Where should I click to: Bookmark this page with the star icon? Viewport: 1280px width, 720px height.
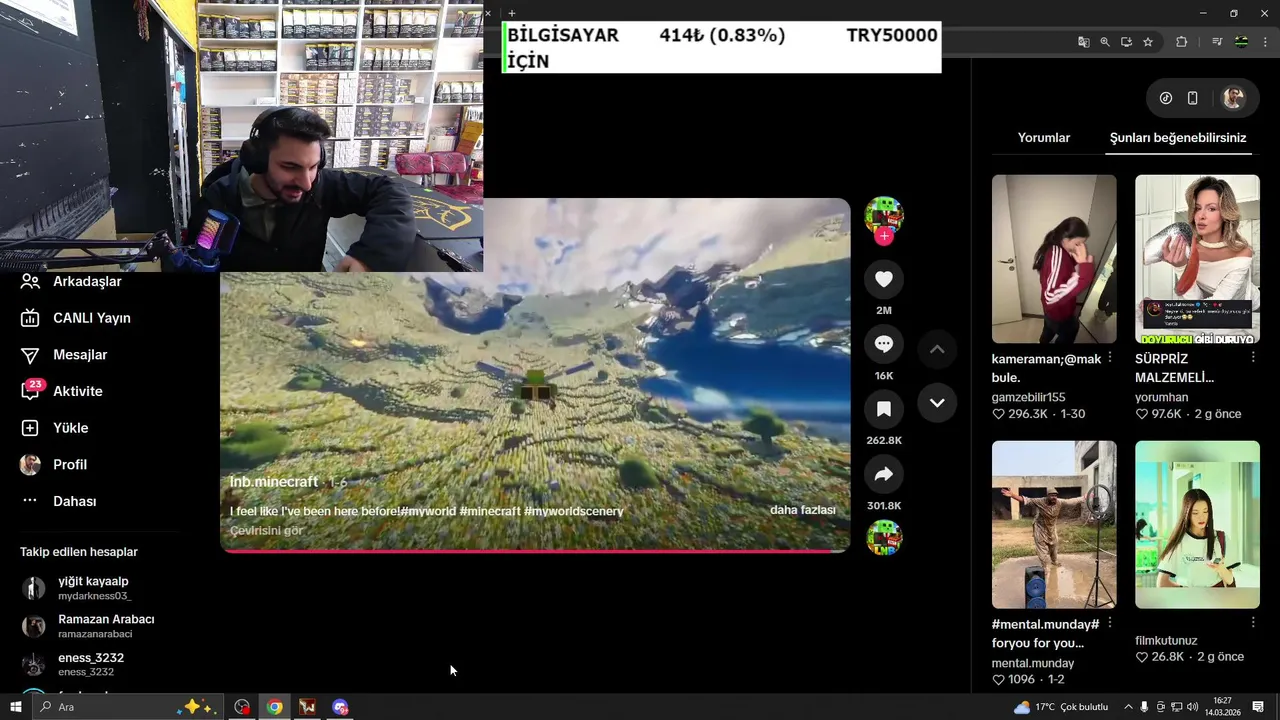pos(1148,42)
